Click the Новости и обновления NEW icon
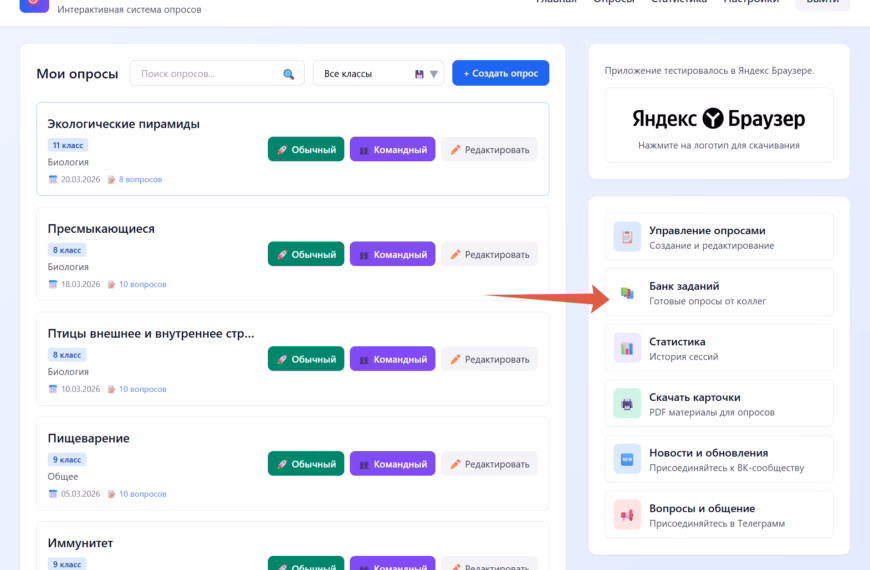Screen dimensions: 870x570 [x=627, y=459]
